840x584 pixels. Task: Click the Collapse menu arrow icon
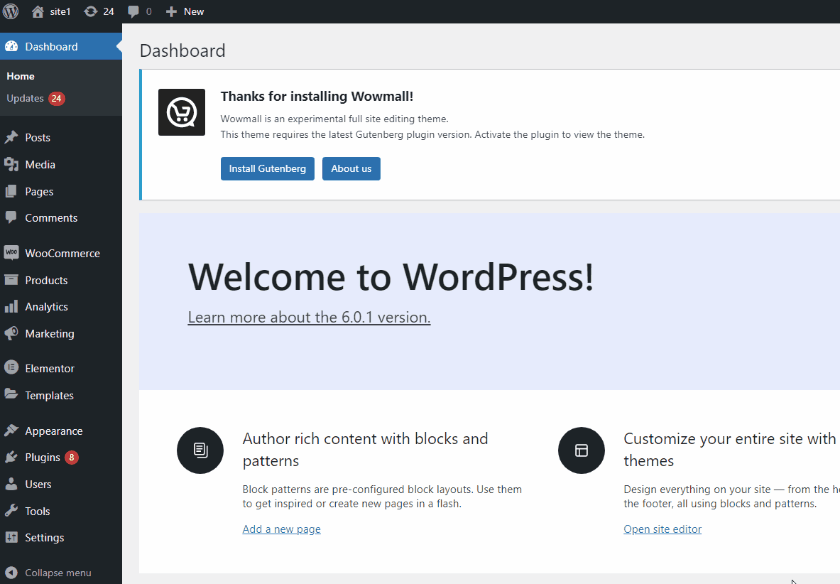(x=11, y=572)
